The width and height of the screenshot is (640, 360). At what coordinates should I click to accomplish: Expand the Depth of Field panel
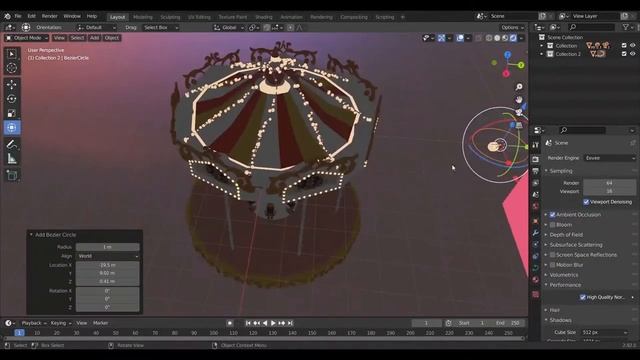[x=565, y=235]
